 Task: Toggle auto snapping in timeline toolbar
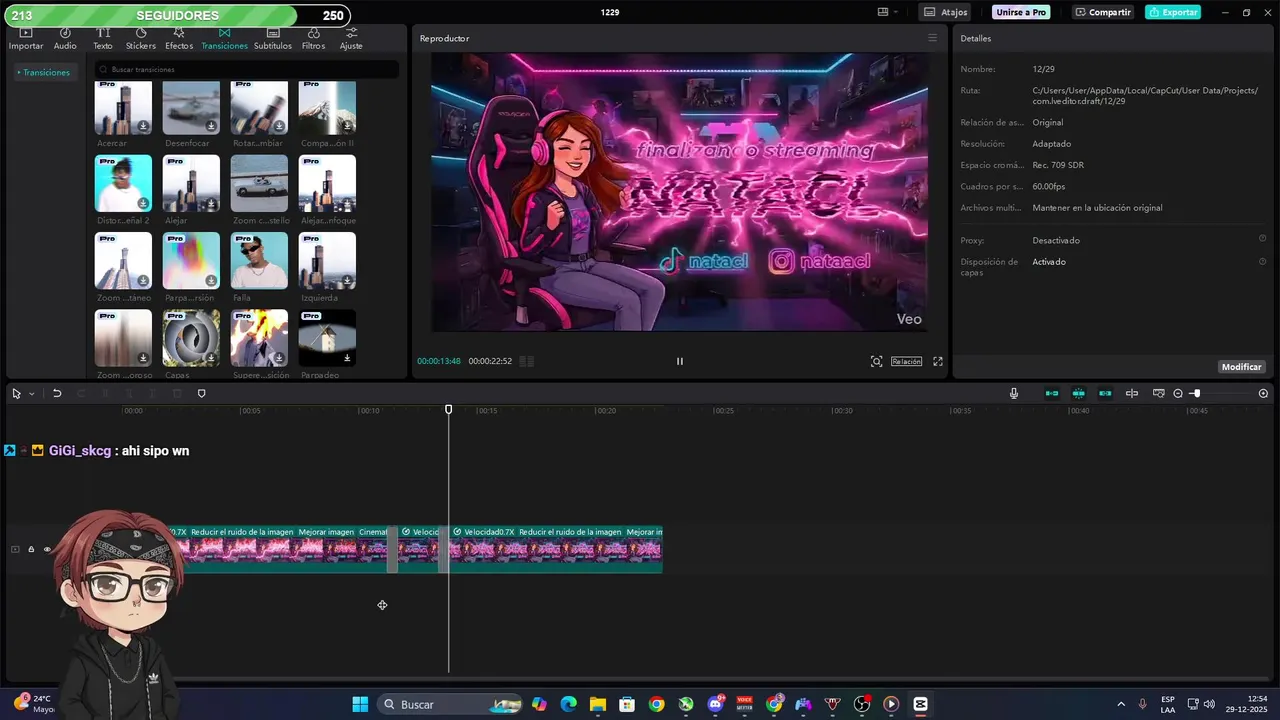(x=1079, y=394)
